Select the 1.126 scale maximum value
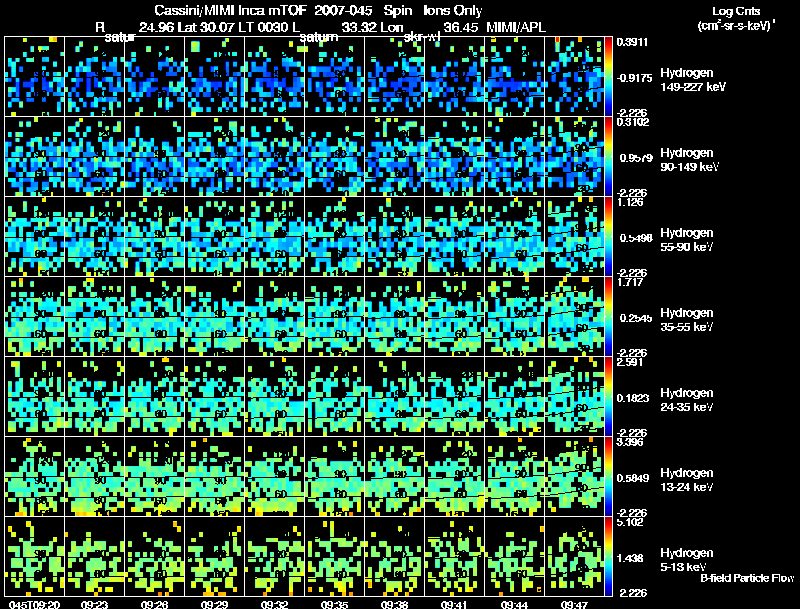Viewport: 800px width, 609px height. pos(629,202)
